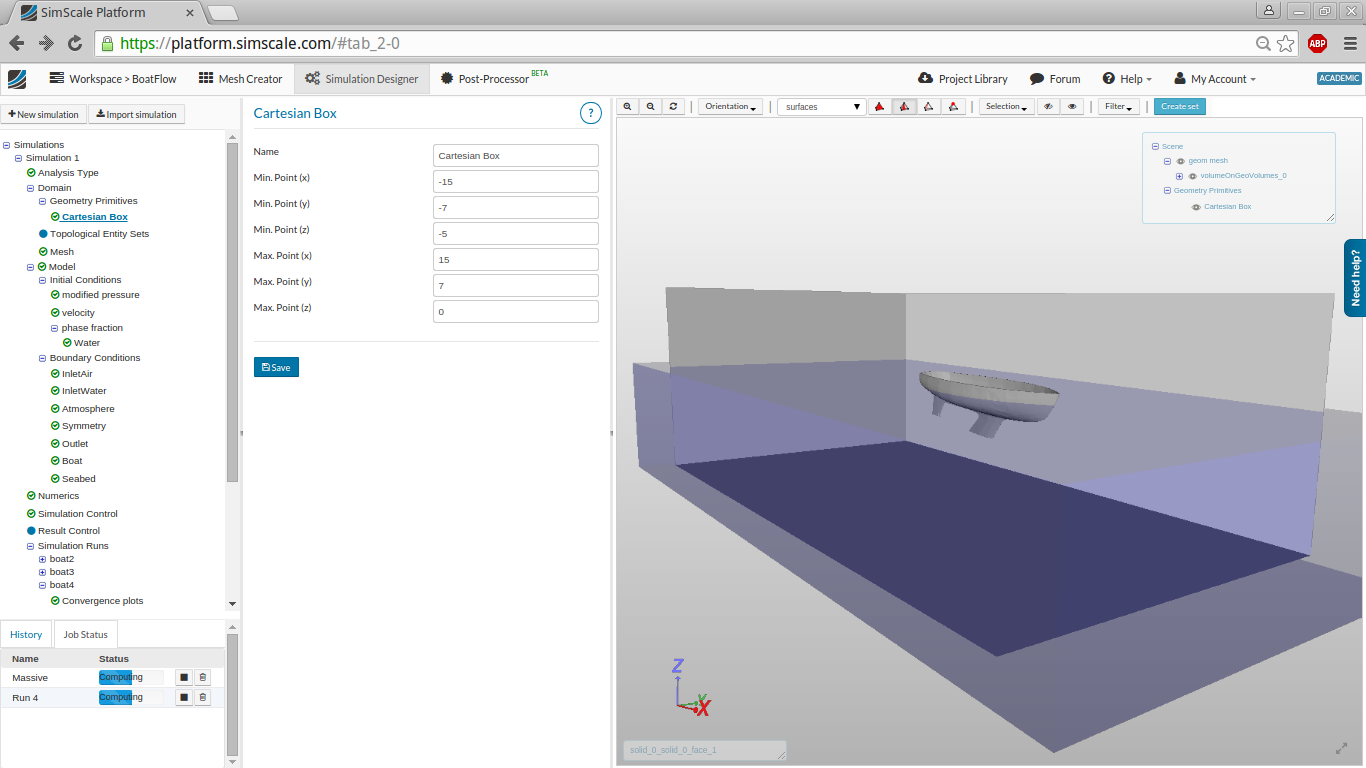The width and height of the screenshot is (1366, 768).
Task: Click the Create set button
Action: (x=1180, y=107)
